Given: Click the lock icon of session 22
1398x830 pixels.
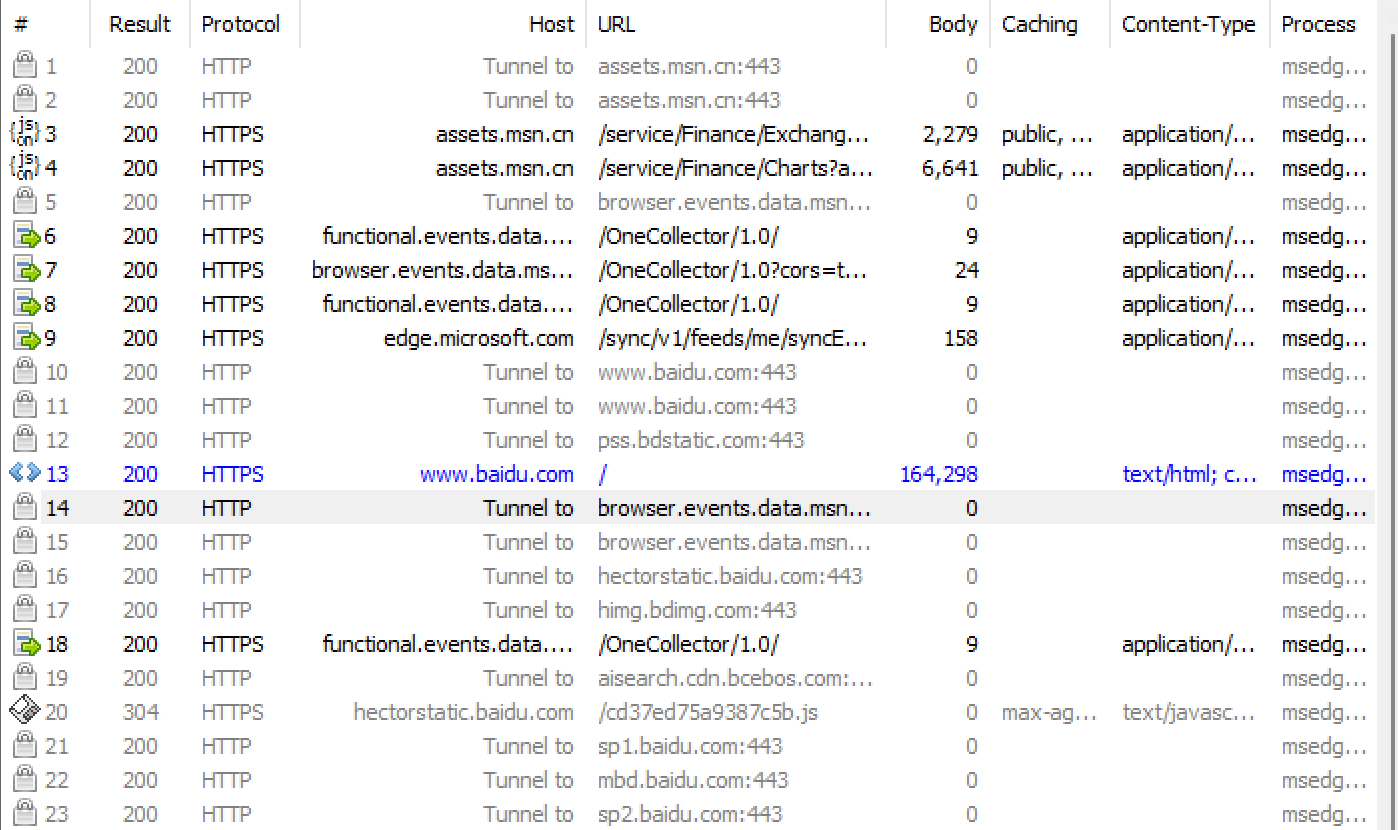Looking at the screenshot, I should tap(23, 781).
